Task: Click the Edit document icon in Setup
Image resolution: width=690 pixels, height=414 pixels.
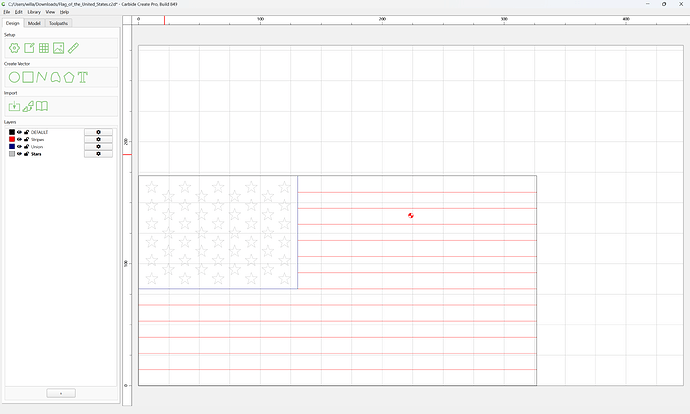Action: point(29,48)
